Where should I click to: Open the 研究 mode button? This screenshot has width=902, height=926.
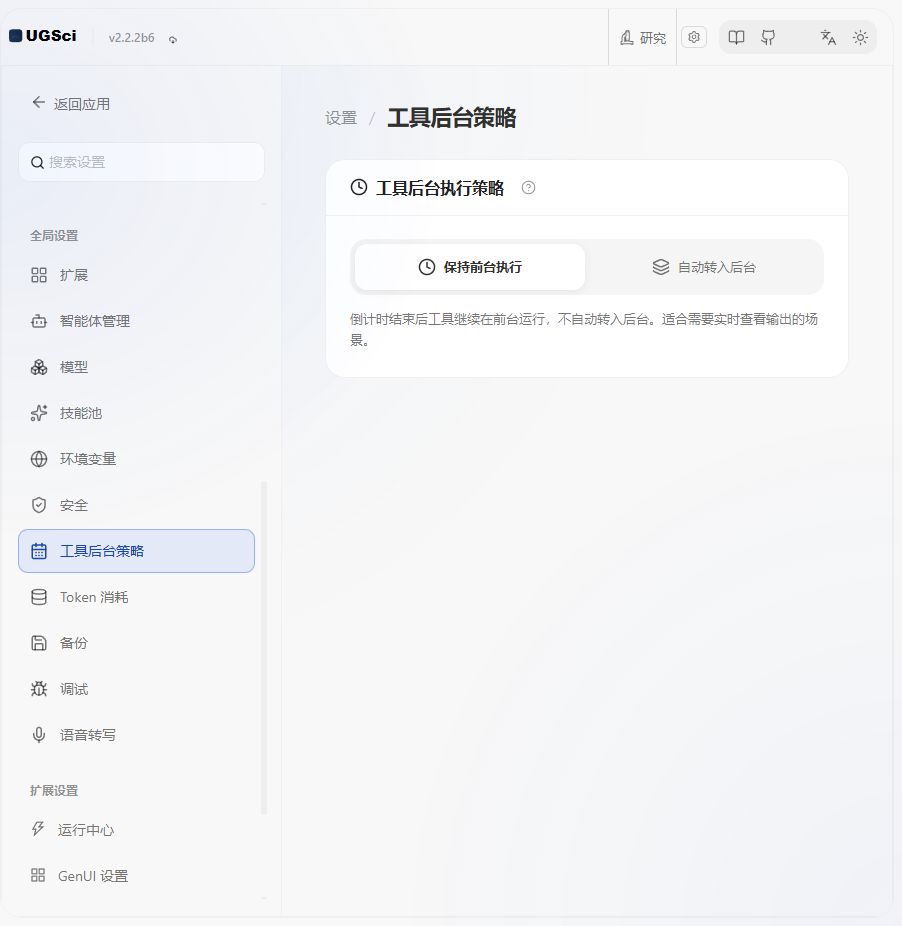643,38
